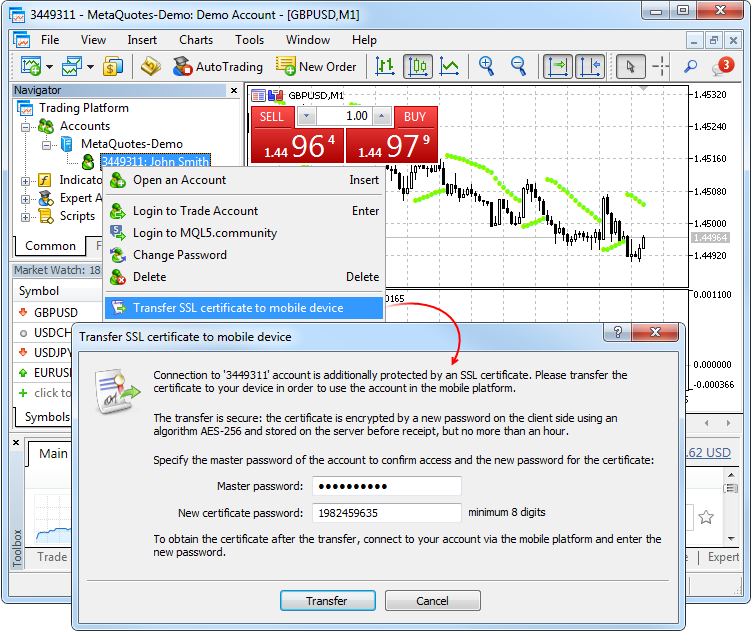Click the volume field showing 1.00

tap(344, 116)
